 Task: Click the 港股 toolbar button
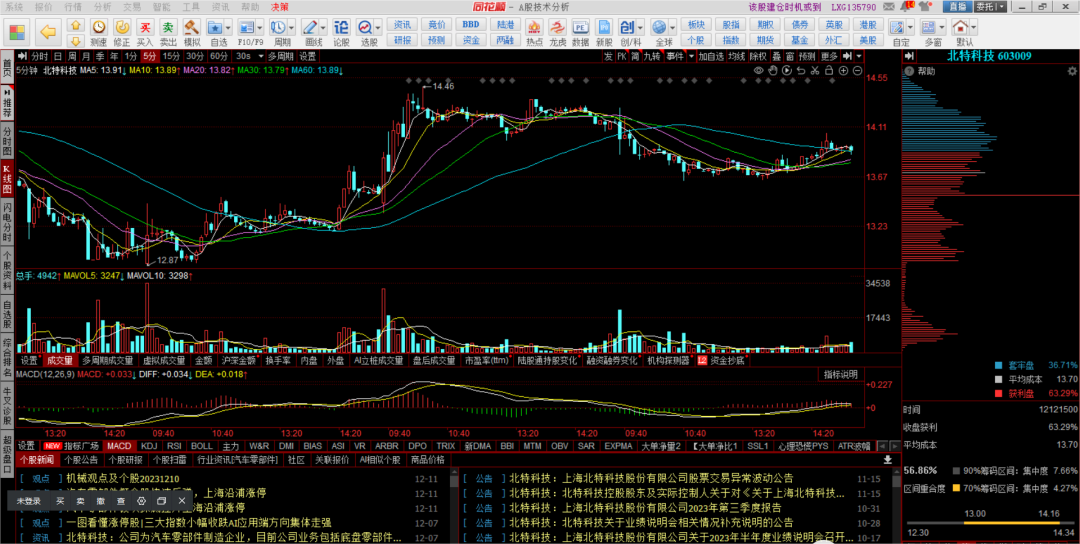(x=868, y=24)
